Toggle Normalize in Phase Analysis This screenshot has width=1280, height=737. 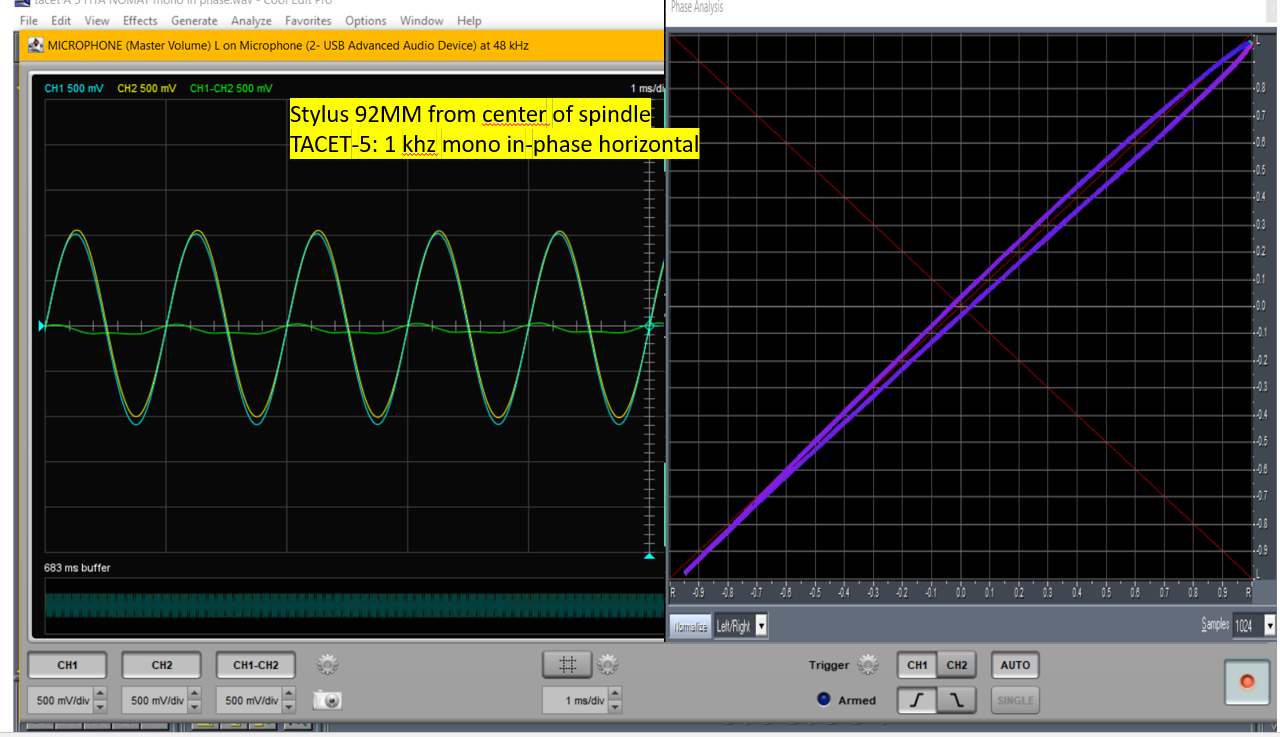689,626
